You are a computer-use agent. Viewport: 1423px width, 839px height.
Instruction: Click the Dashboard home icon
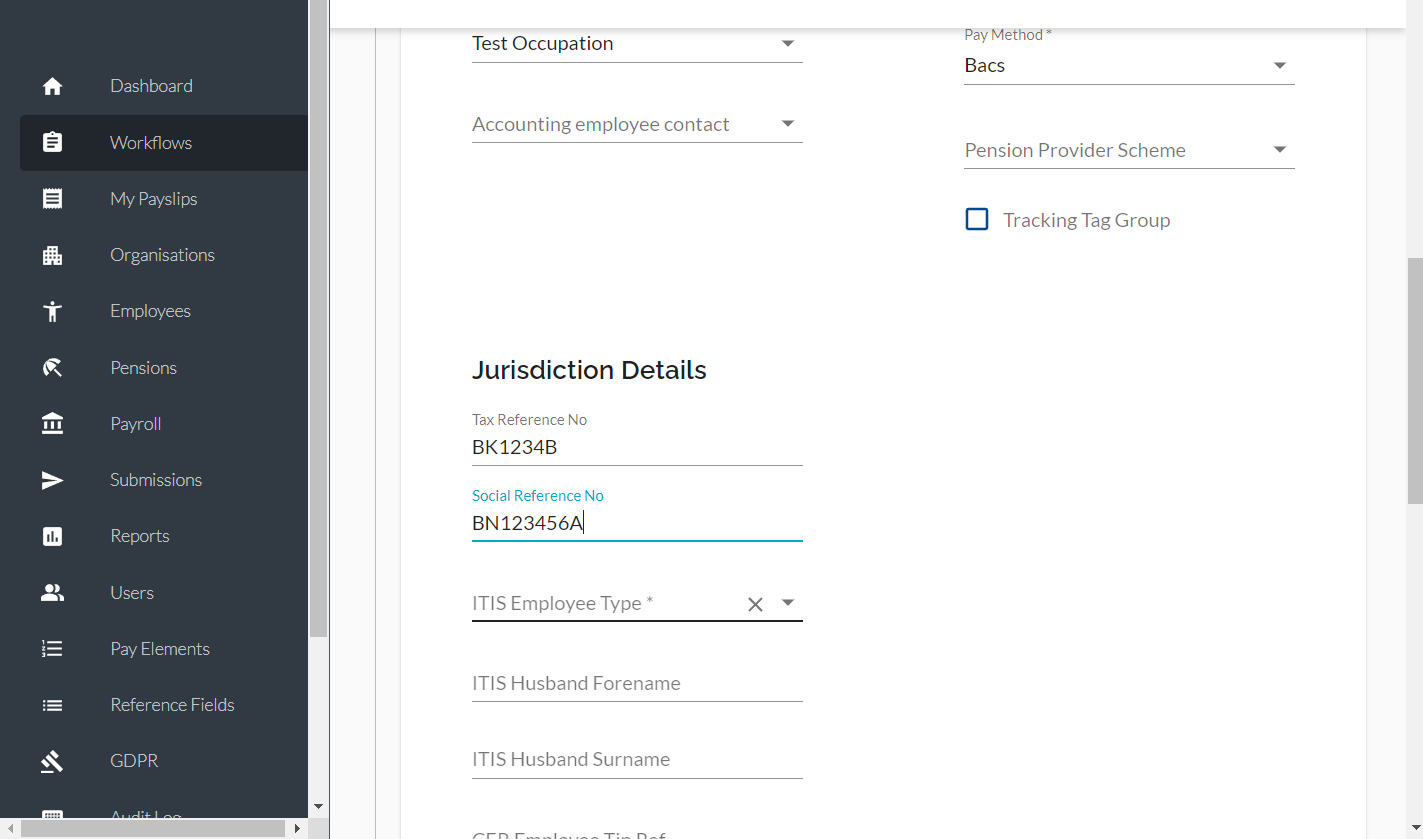pos(53,86)
